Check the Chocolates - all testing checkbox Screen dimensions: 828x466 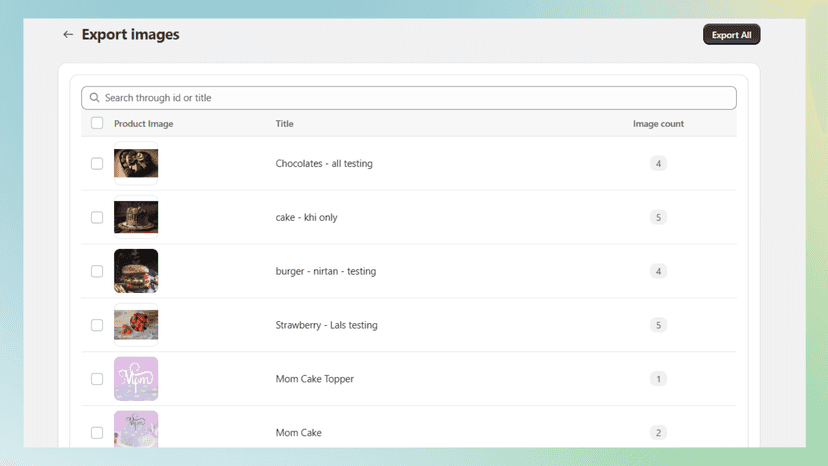97,163
